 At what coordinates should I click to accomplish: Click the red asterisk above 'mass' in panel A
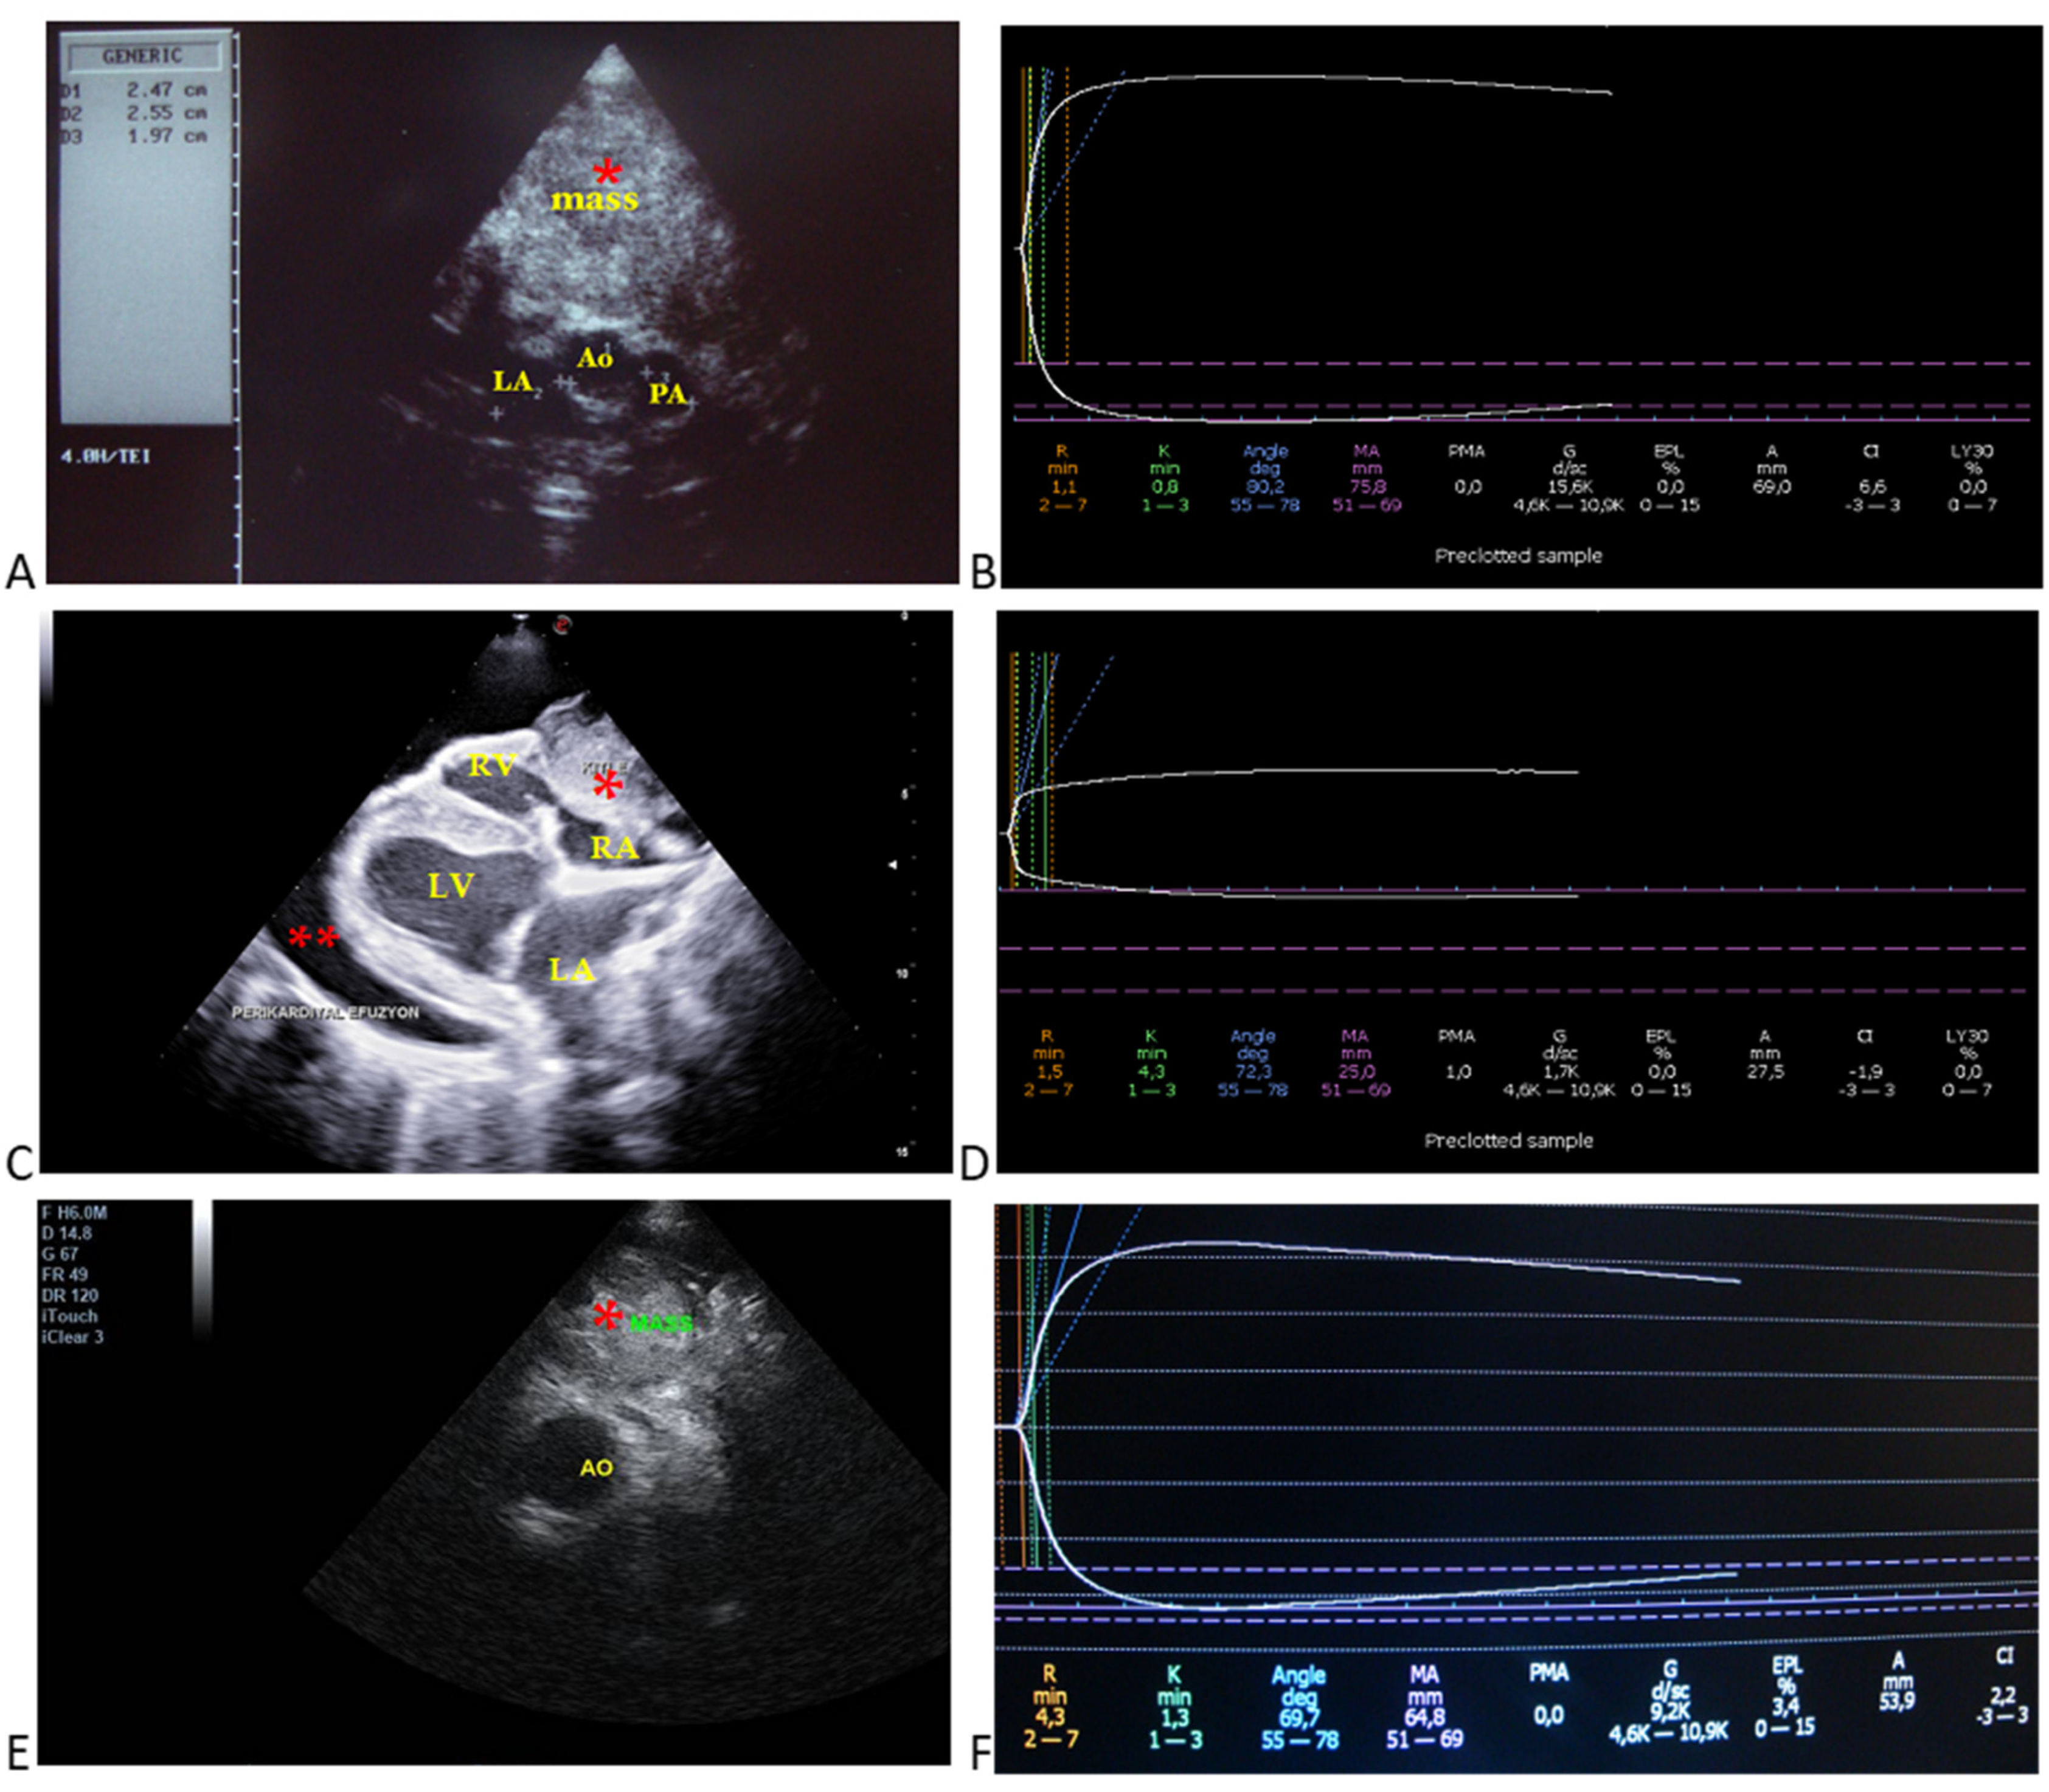coord(607,172)
